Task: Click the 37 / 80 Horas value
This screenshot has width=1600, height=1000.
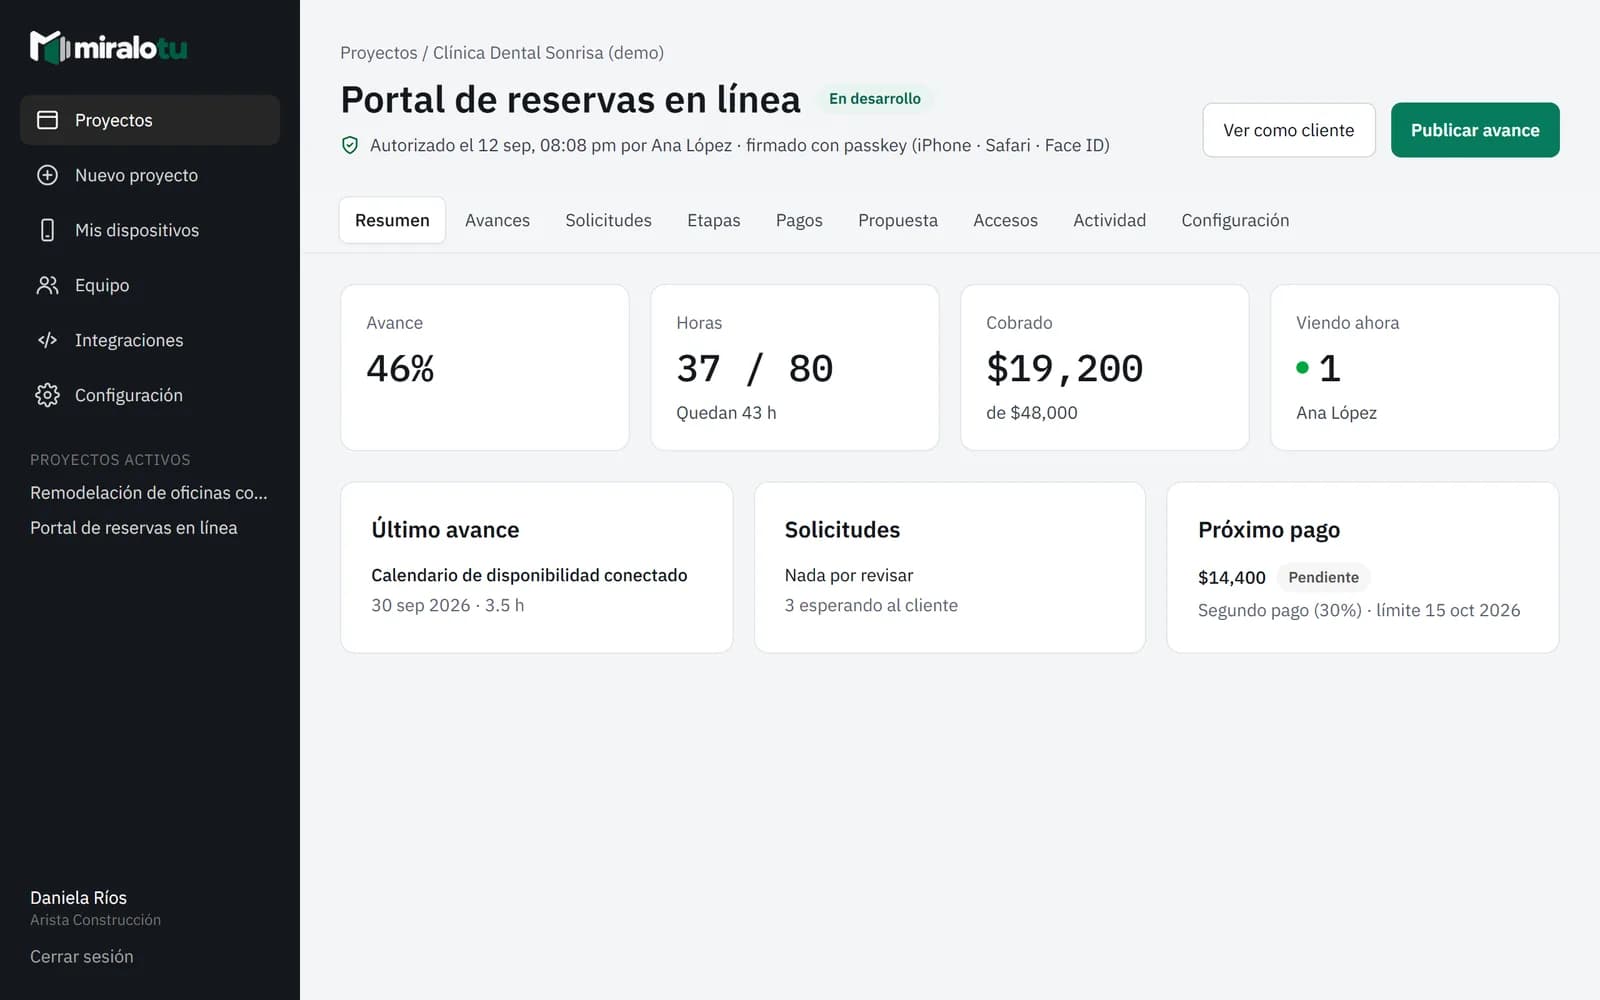Action: 755,369
